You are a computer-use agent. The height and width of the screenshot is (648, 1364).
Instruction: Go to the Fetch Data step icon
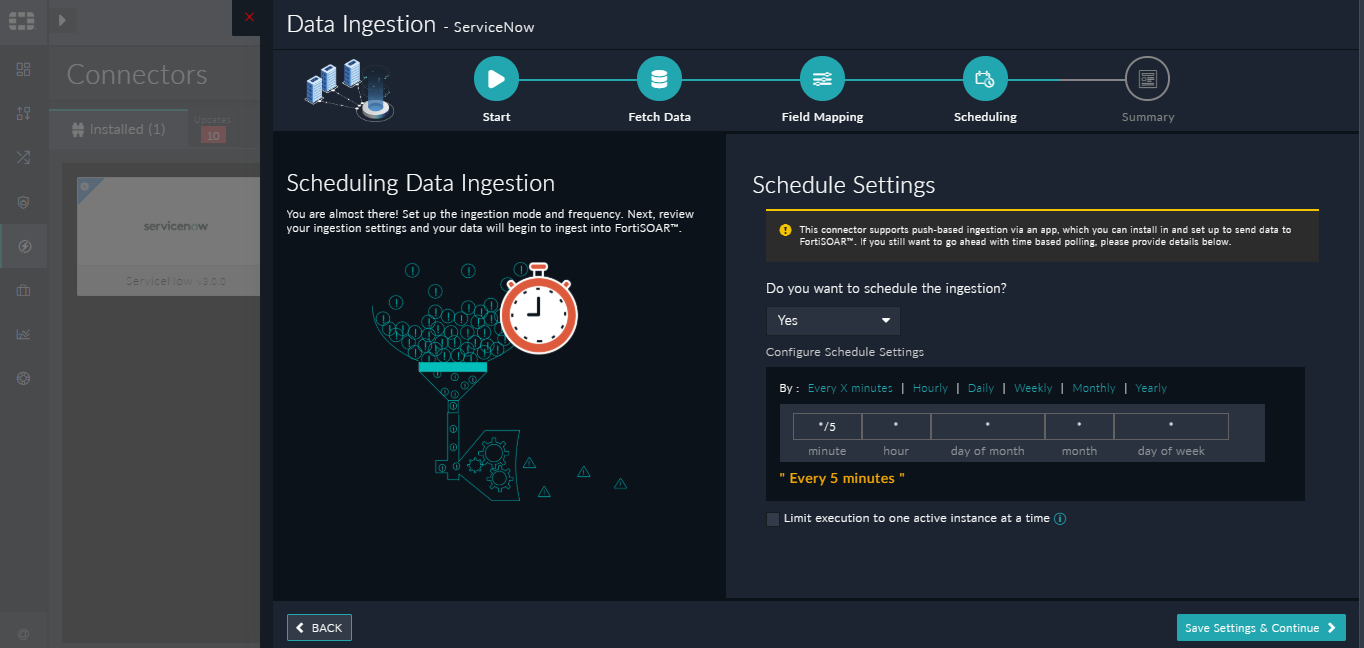(659, 79)
